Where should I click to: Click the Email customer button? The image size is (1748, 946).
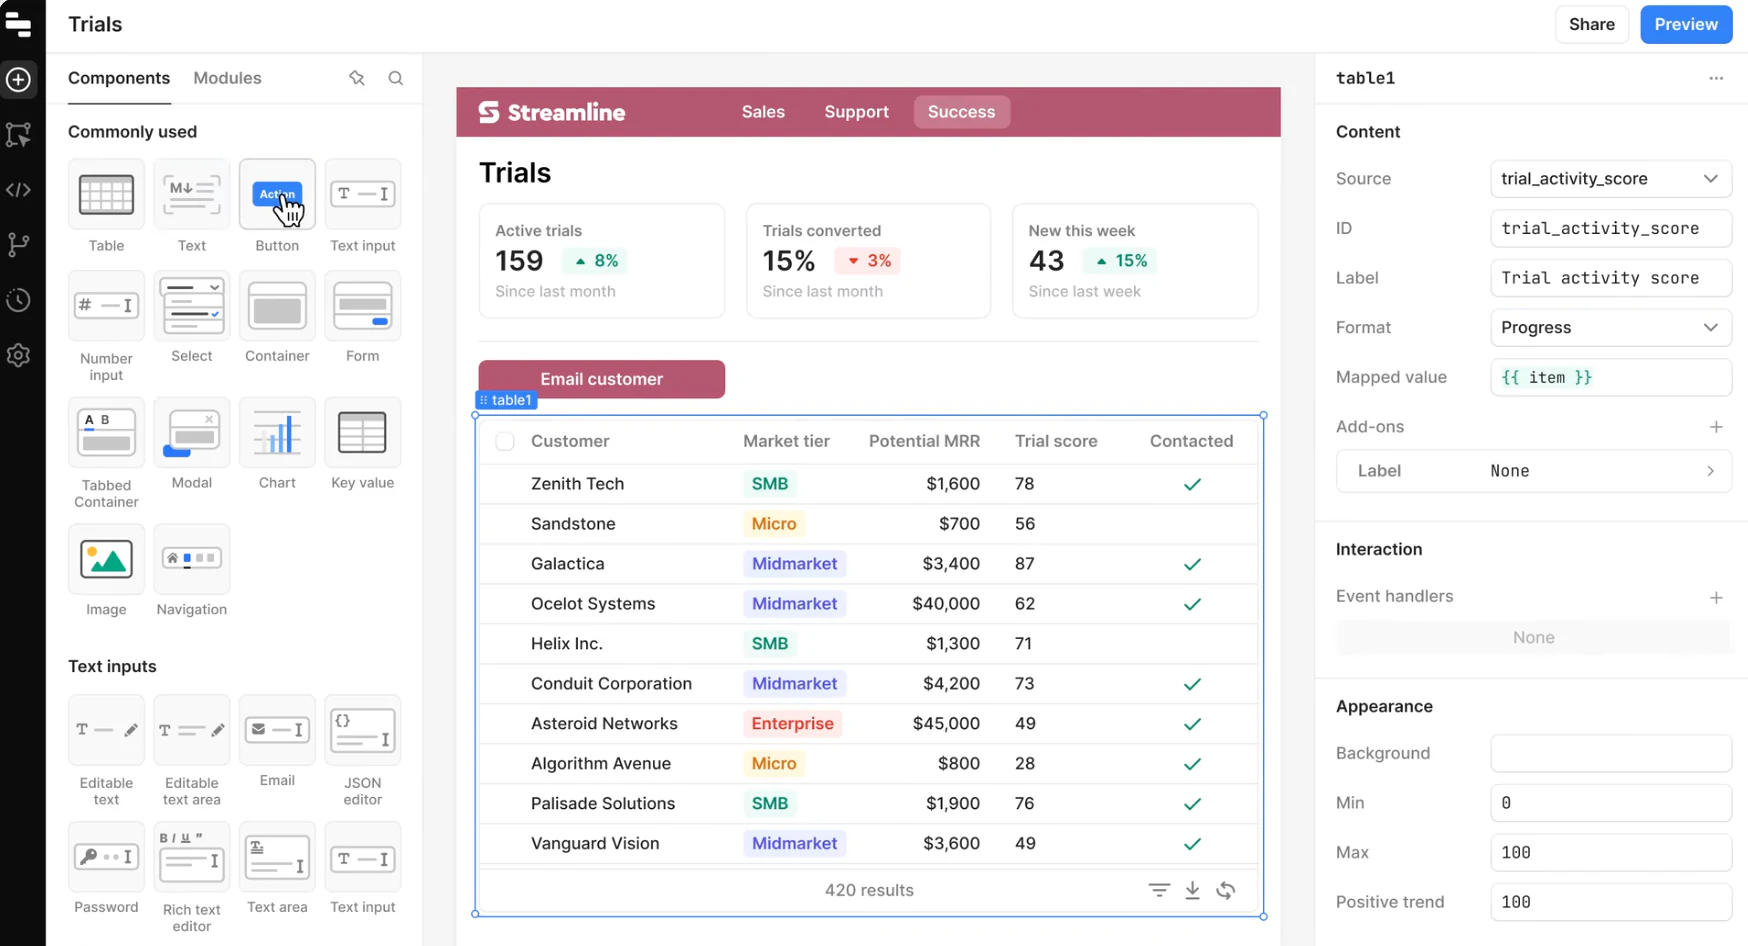[x=602, y=379]
